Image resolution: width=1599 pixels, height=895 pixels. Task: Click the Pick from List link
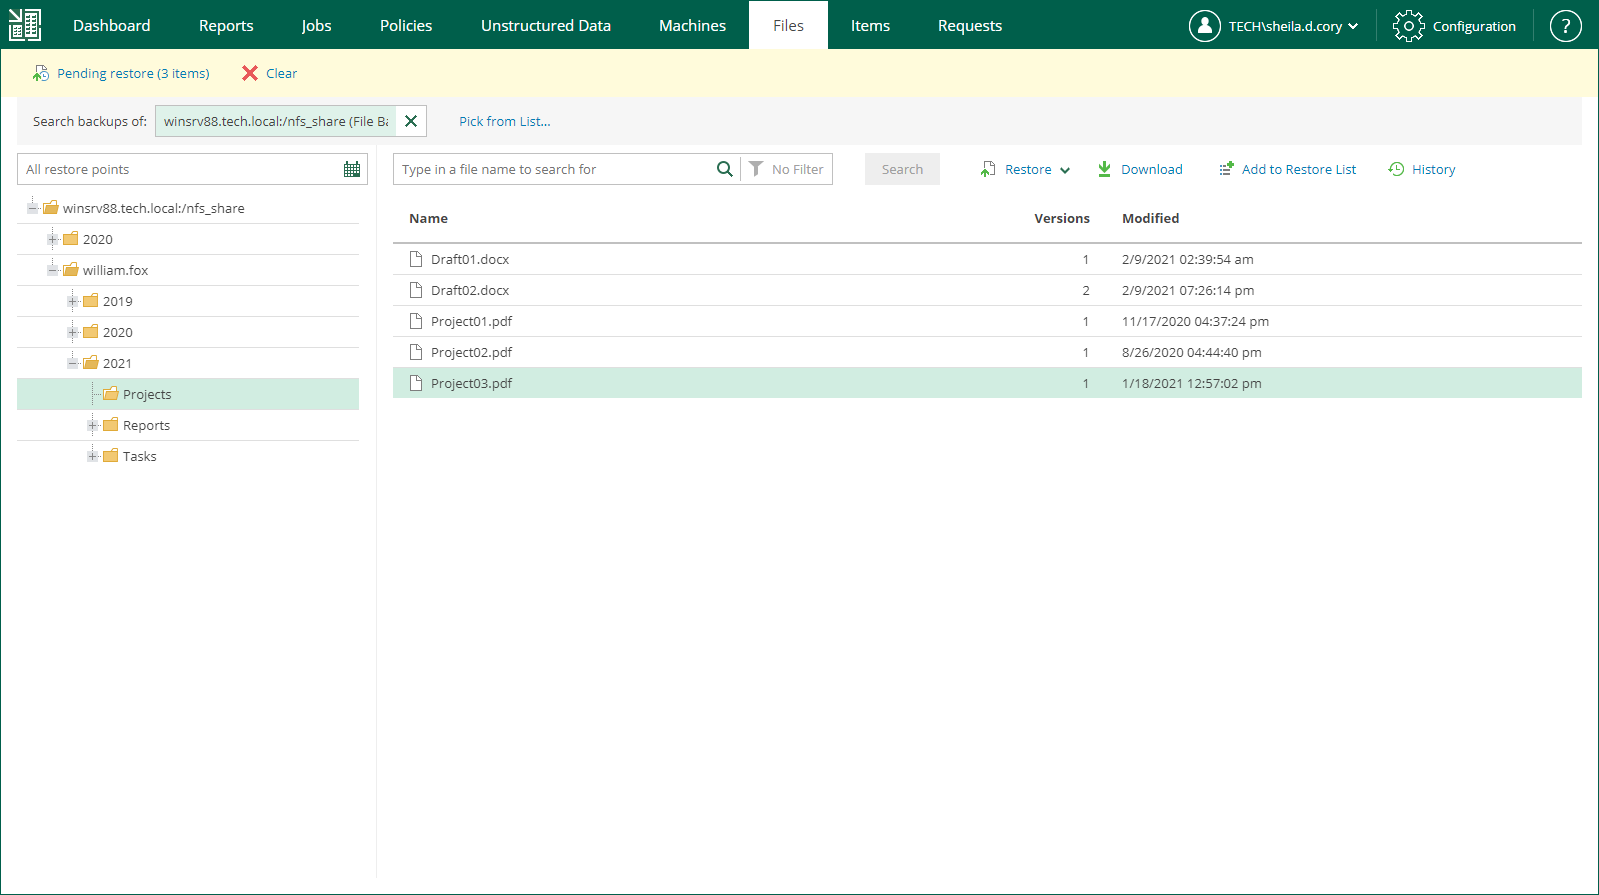pyautogui.click(x=504, y=121)
